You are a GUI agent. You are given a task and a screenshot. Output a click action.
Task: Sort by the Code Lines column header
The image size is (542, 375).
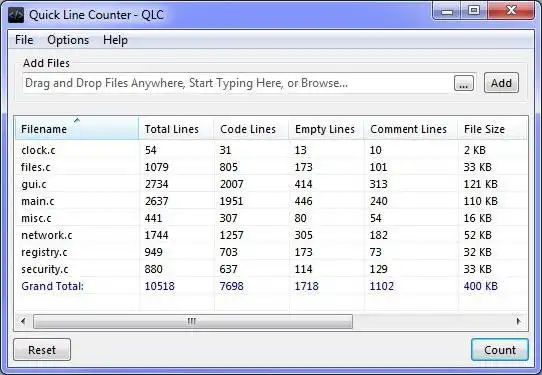point(251,129)
